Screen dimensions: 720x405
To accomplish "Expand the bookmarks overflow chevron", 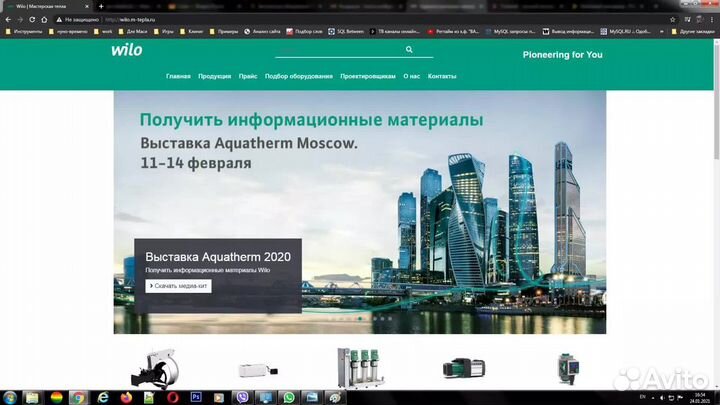I will pyautogui.click(x=662, y=32).
